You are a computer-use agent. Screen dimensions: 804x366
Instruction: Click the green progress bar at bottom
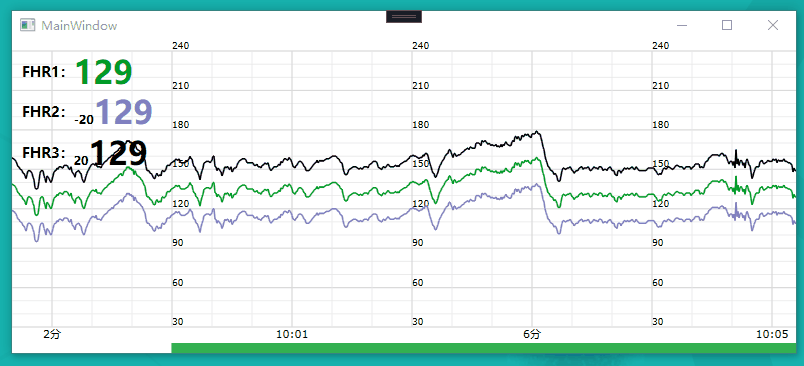(484, 348)
